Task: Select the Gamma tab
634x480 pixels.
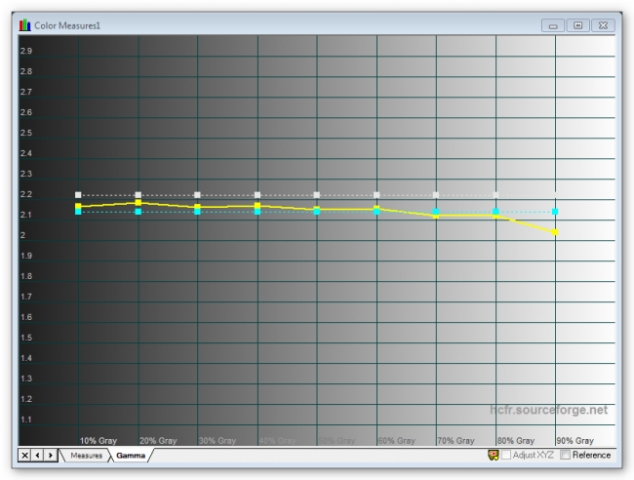Action: click(131, 455)
